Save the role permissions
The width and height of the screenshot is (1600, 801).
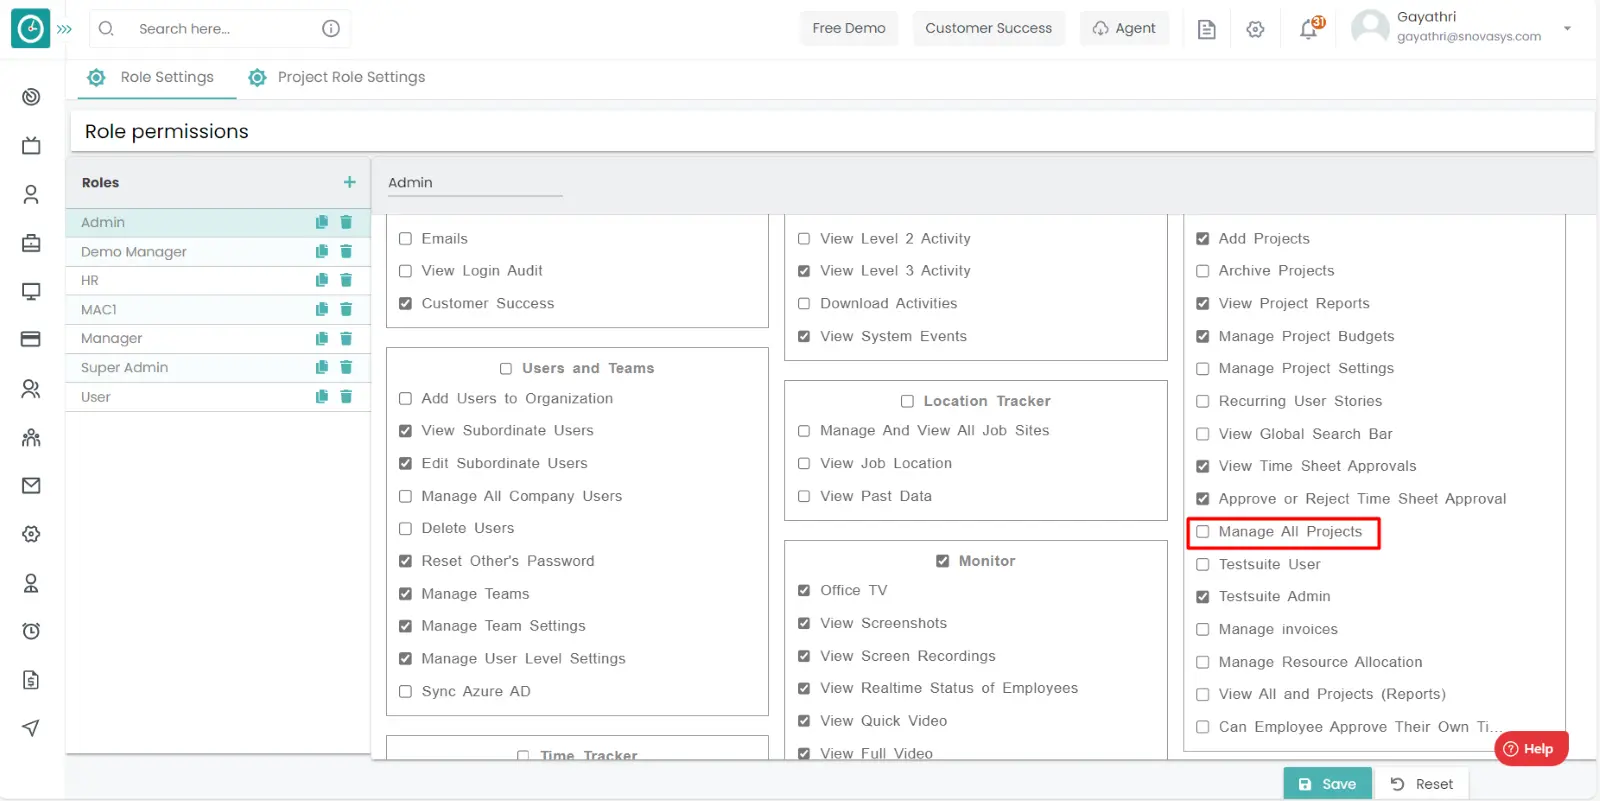[1327, 784]
